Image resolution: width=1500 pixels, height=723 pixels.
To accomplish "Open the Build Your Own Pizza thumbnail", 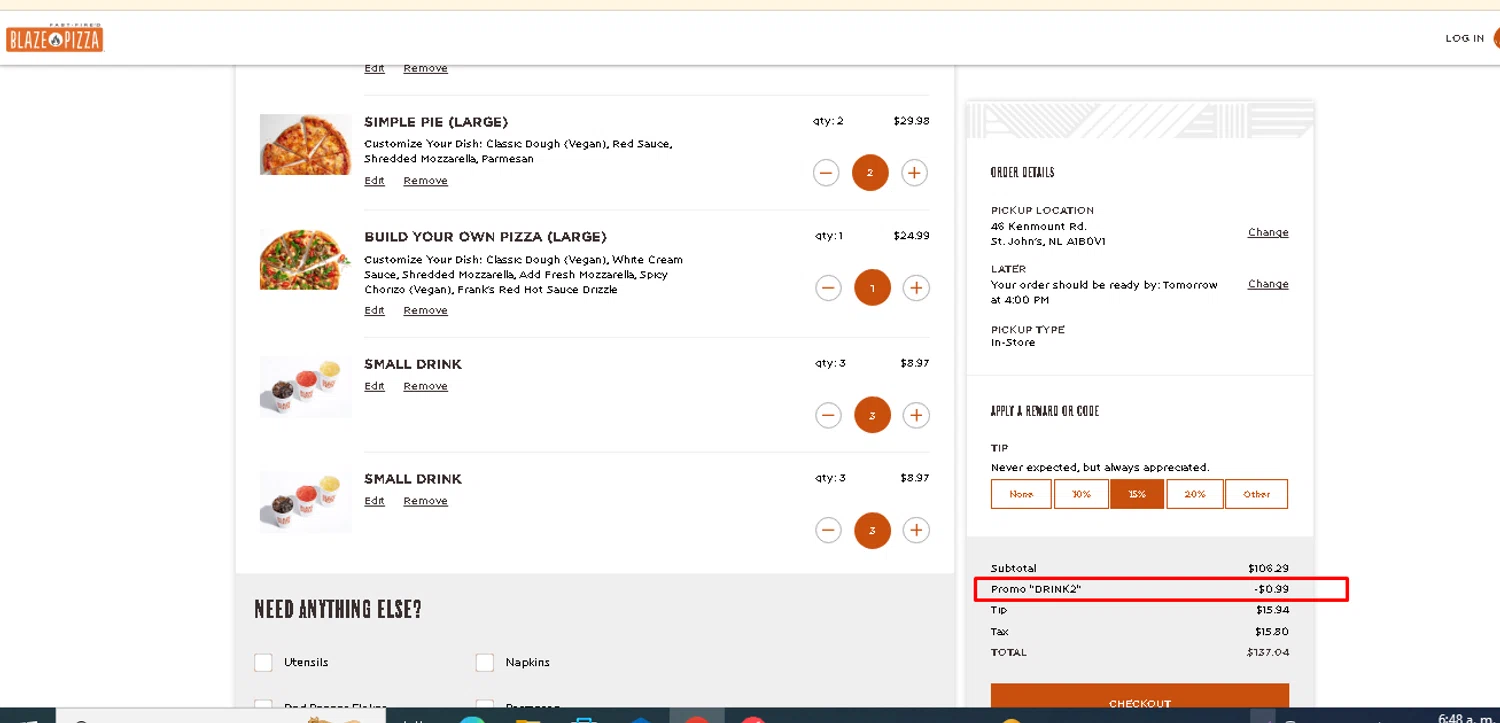I will pyautogui.click(x=305, y=260).
